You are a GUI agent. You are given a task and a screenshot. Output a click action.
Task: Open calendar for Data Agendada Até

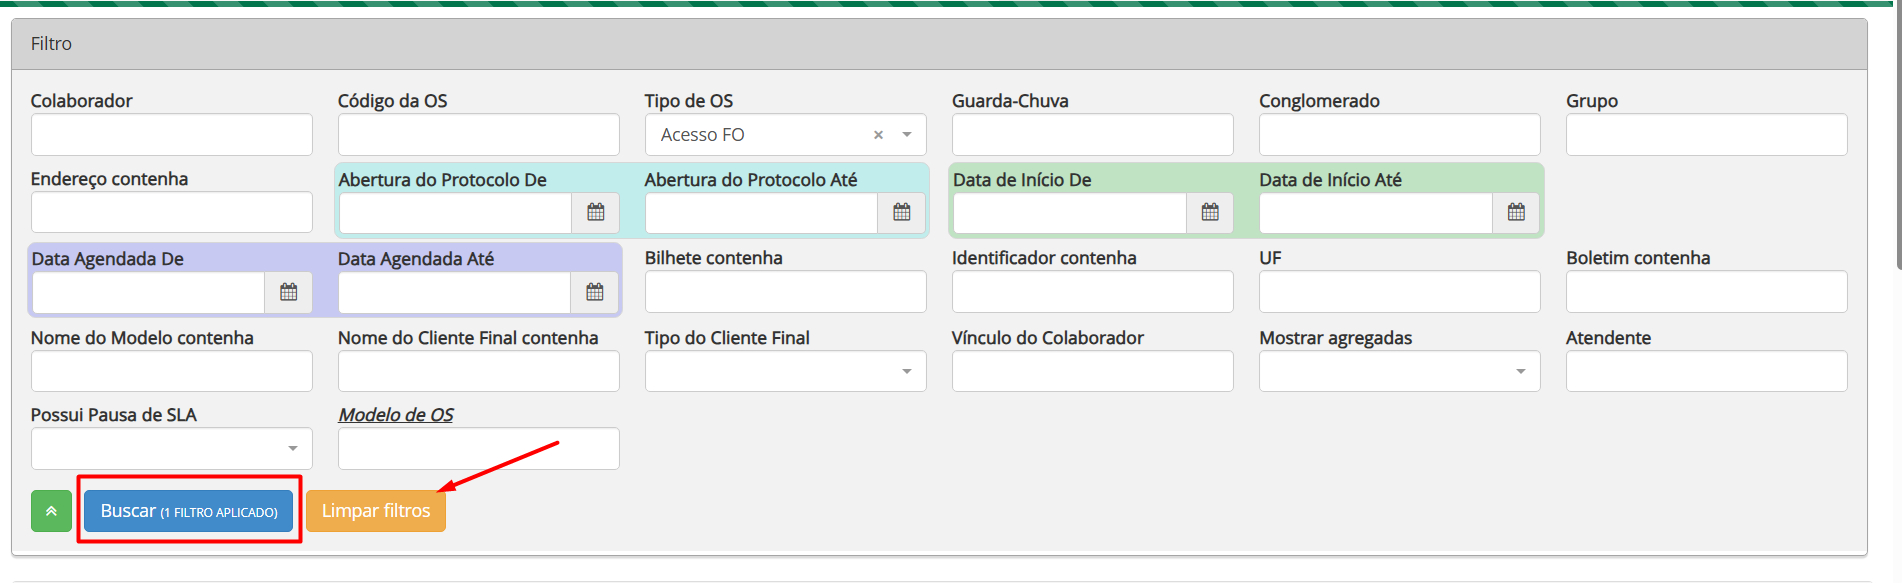pyautogui.click(x=595, y=292)
